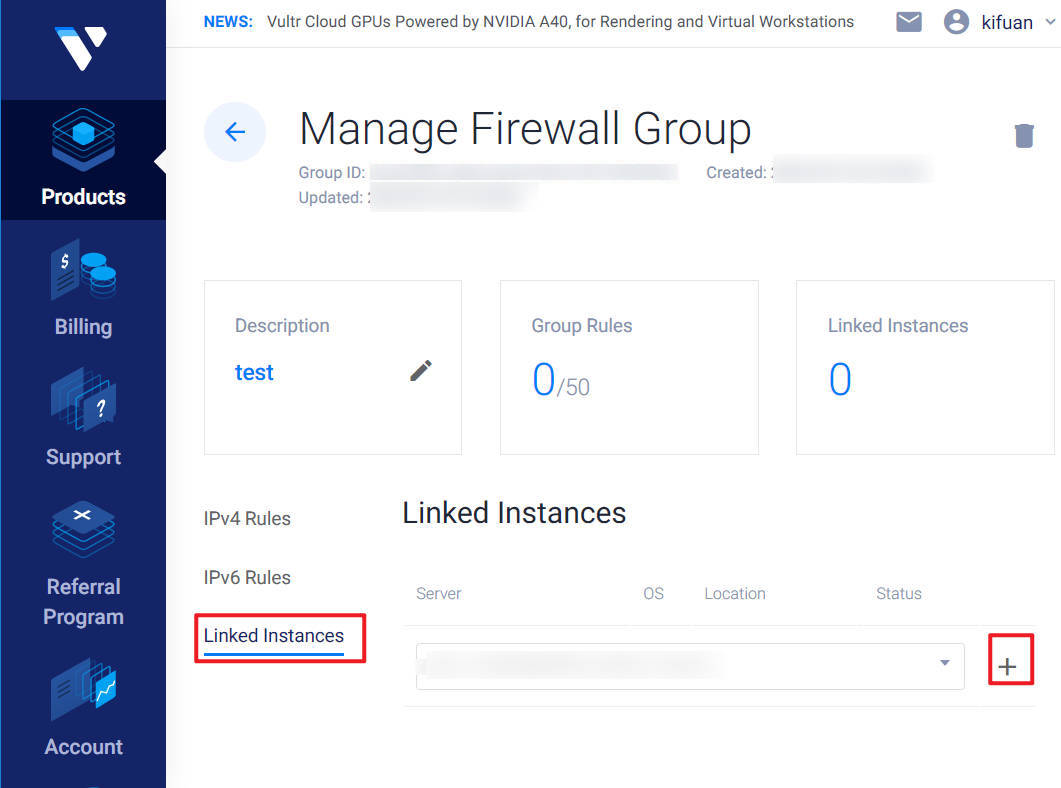Image resolution: width=1061 pixels, height=788 pixels.
Task: Expand the server selection dropdown
Action: [690, 665]
